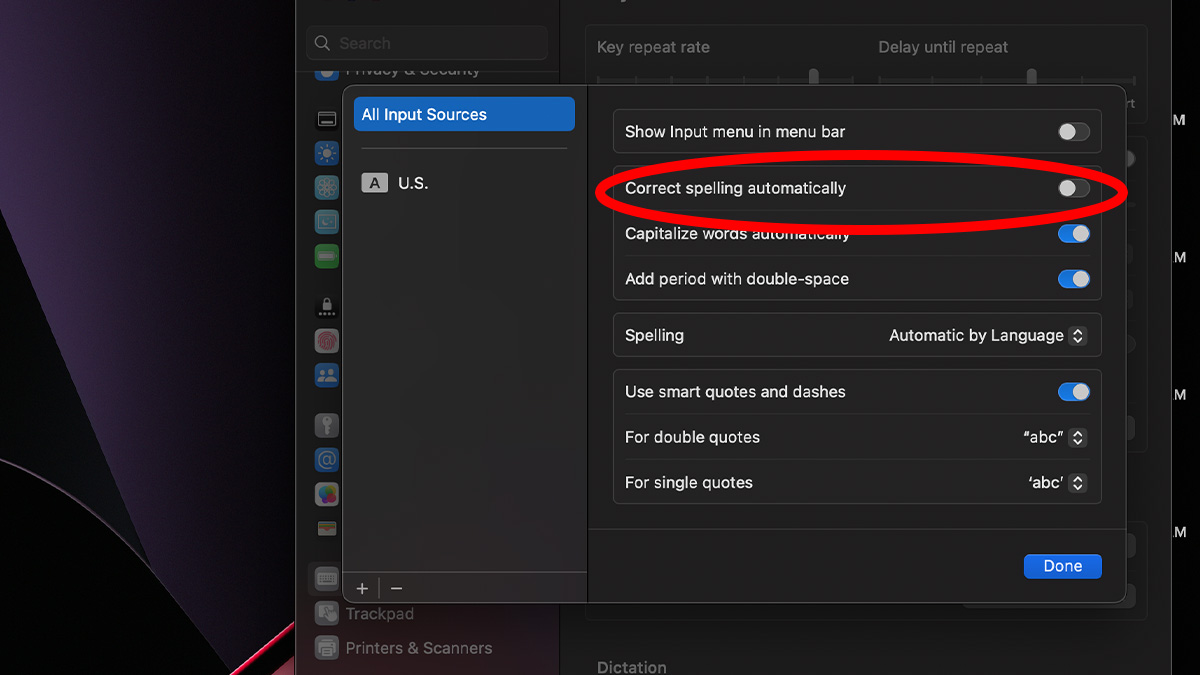This screenshot has width=1200, height=675.
Task: Enable Correct spelling automatically
Action: pyautogui.click(x=1073, y=188)
